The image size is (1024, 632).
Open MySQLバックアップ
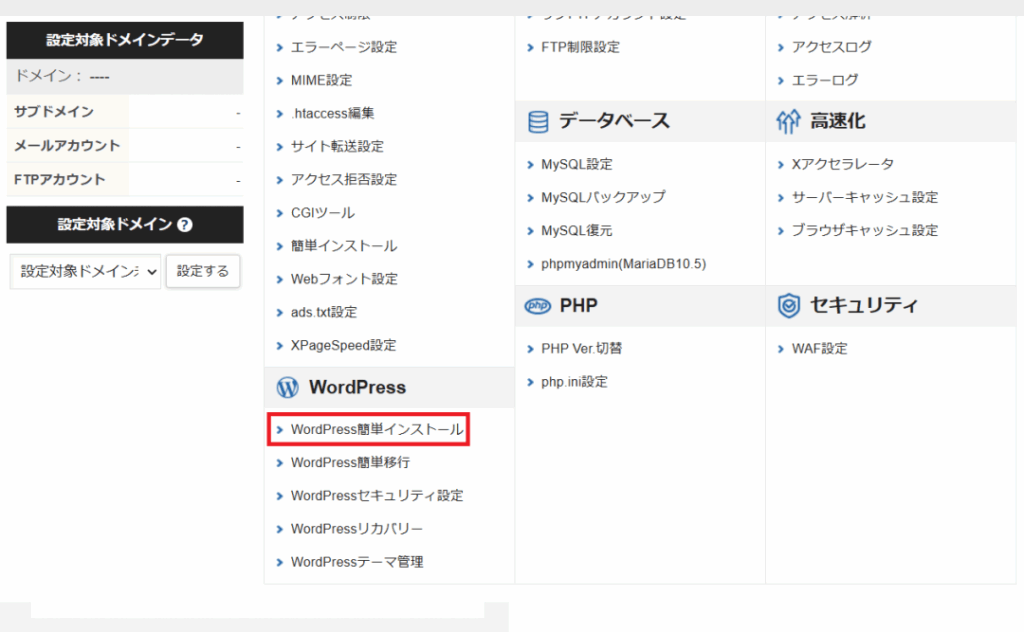point(603,197)
